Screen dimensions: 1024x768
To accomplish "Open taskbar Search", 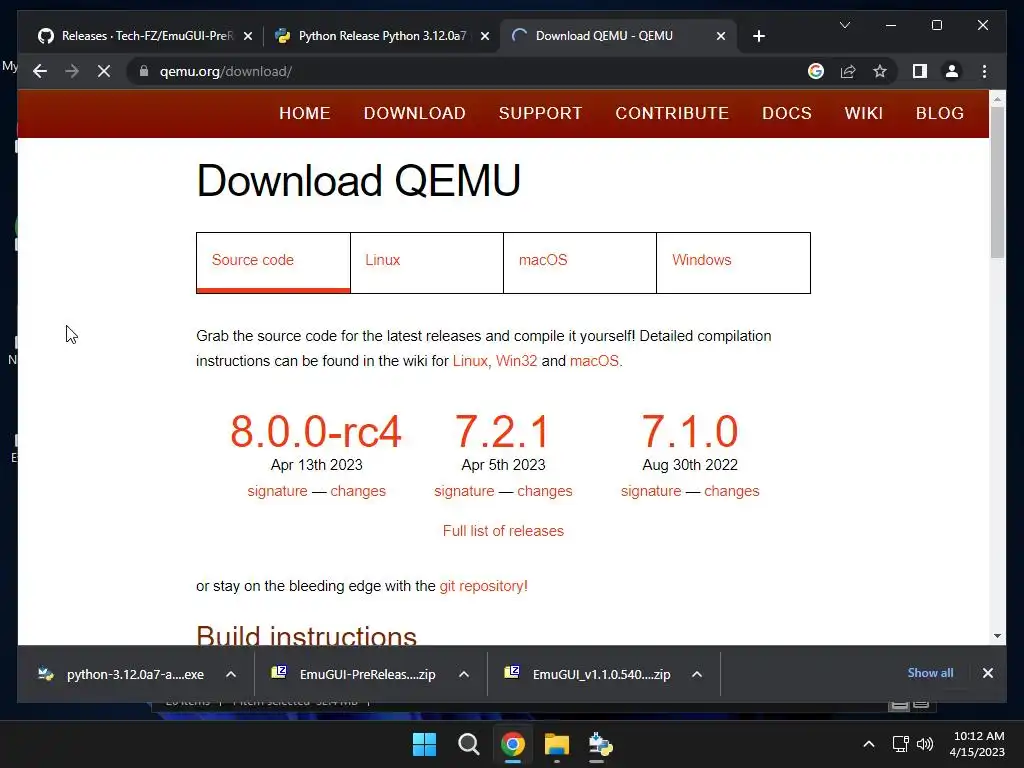I will 468,744.
